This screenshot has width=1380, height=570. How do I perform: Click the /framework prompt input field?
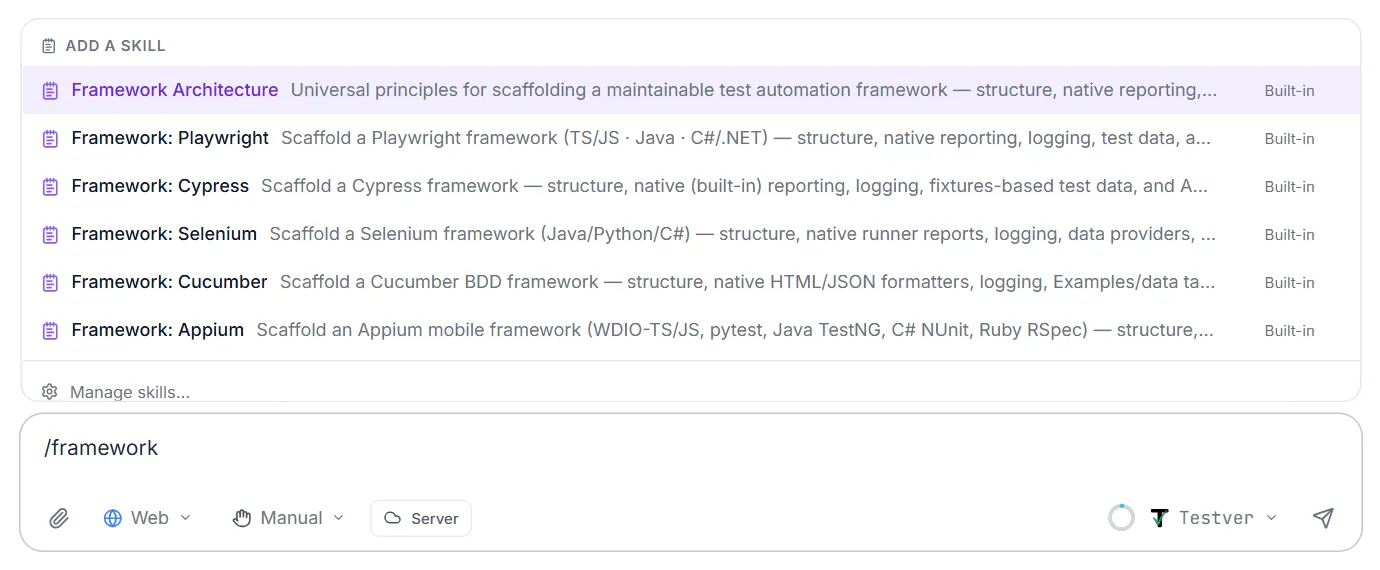pos(691,449)
